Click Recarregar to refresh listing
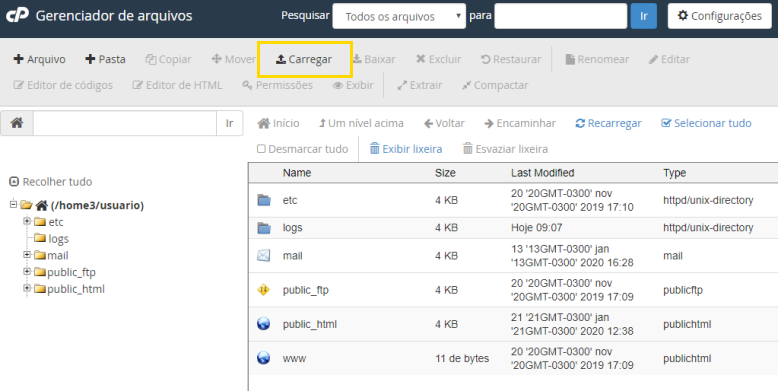The width and height of the screenshot is (778, 391). 608,123
